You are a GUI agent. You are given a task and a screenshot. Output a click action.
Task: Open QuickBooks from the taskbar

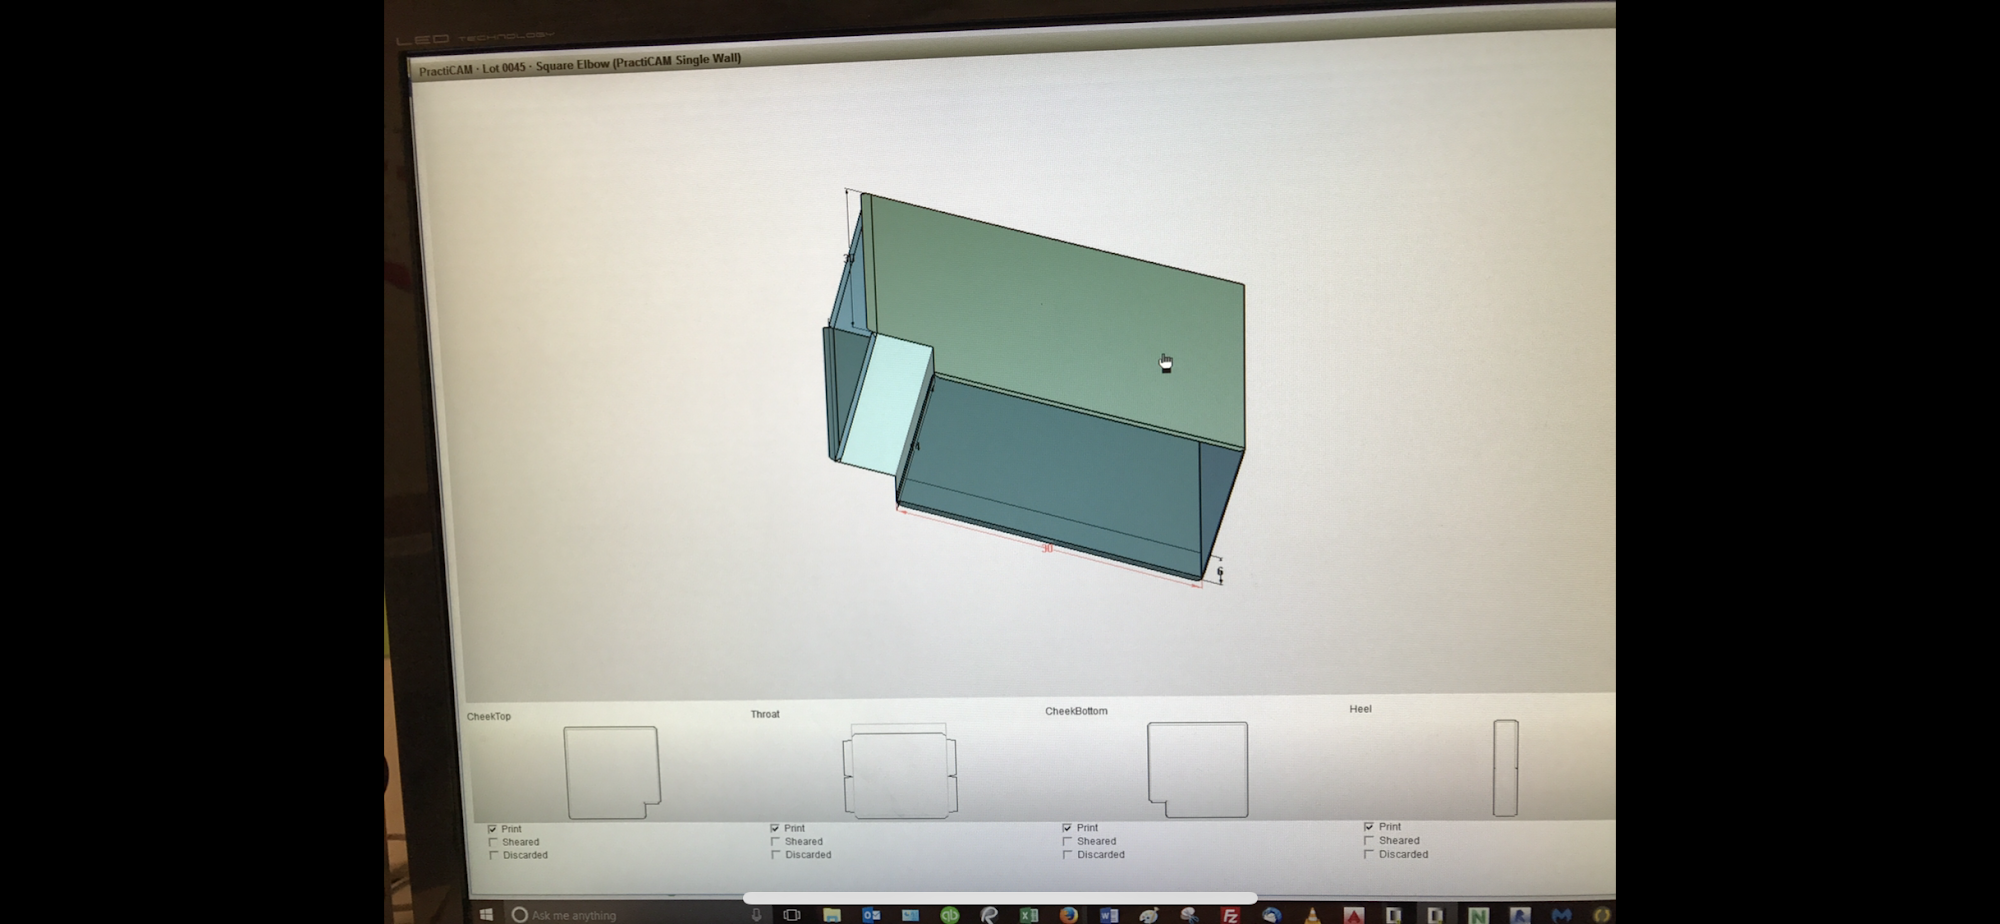[949, 914]
